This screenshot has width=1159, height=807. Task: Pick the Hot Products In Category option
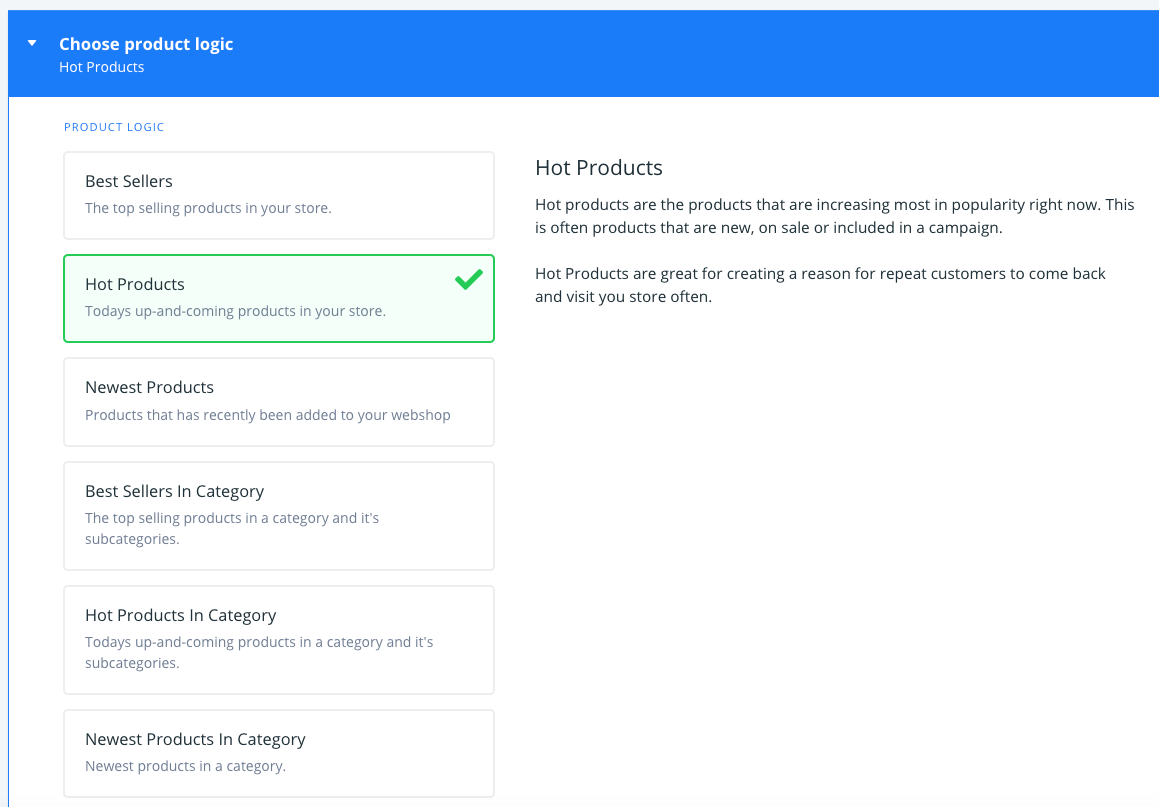pos(278,639)
